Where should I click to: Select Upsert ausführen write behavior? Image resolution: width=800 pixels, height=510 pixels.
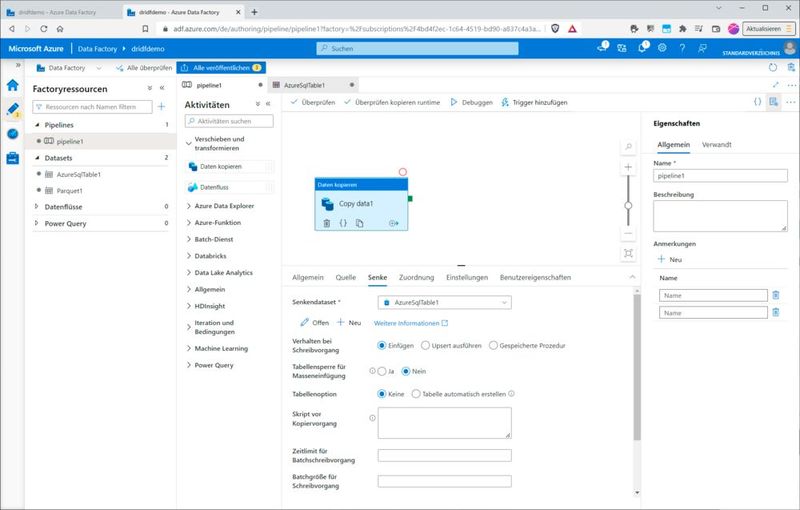(425, 345)
